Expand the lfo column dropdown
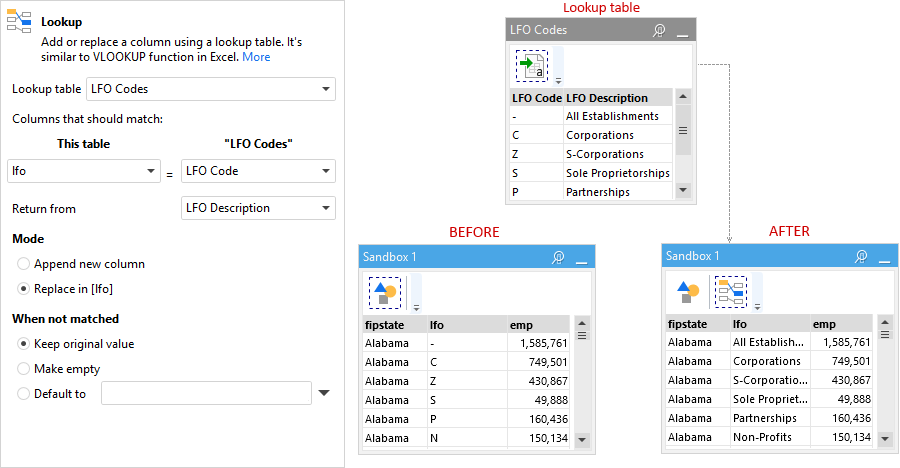Viewport: 900px width, 468px height. pyautogui.click(x=84, y=171)
